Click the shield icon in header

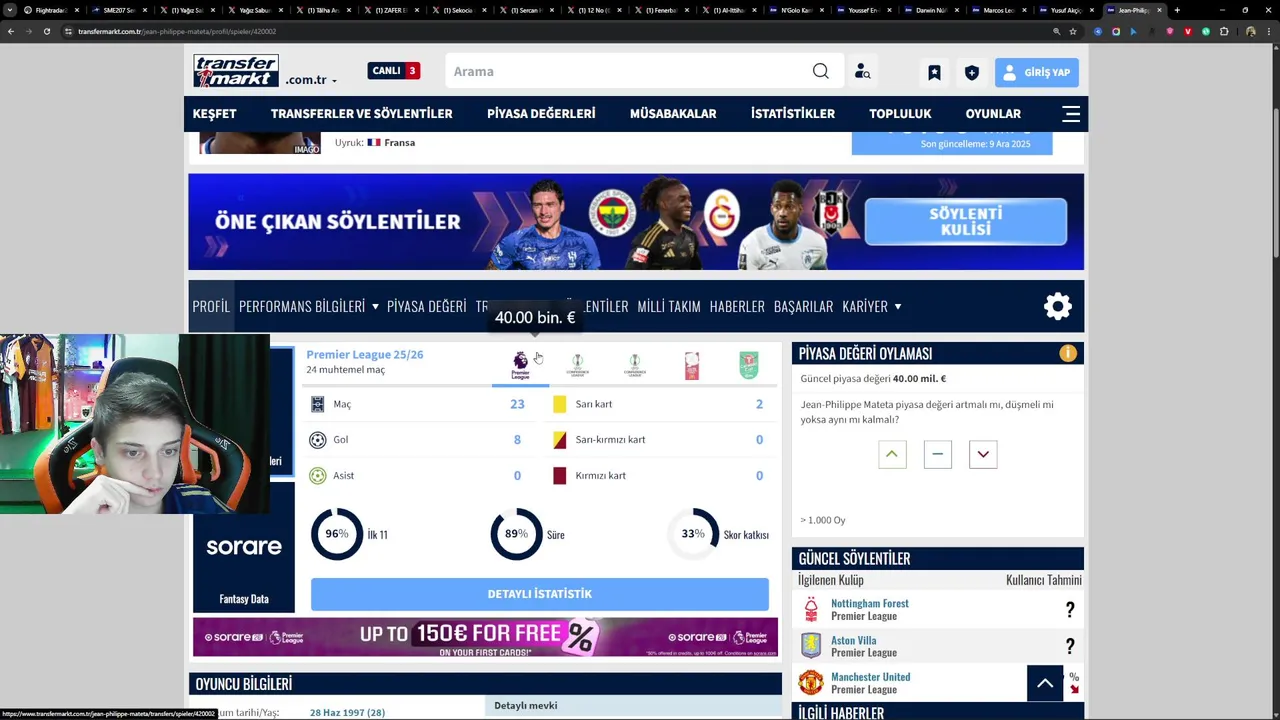point(971,72)
